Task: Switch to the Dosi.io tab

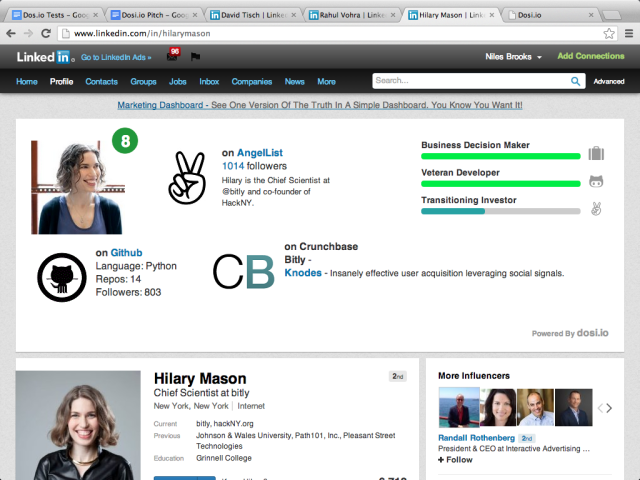Action: pos(549,15)
